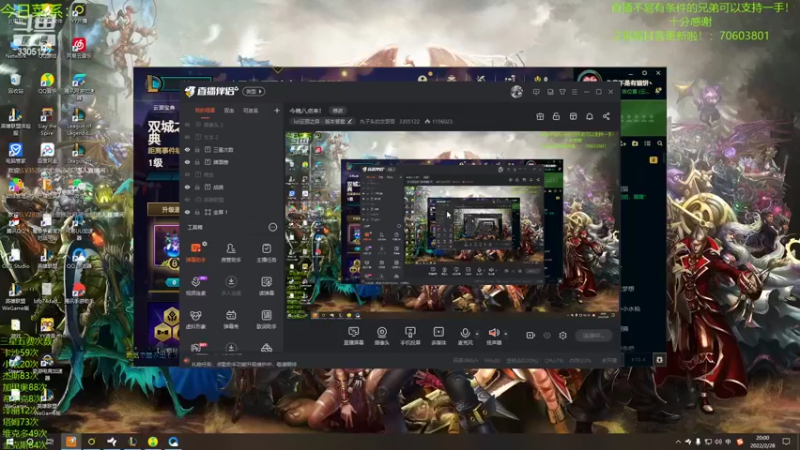Open the taskbar clock showing 20:00
This screenshot has width=800, height=450.
click(x=764, y=442)
